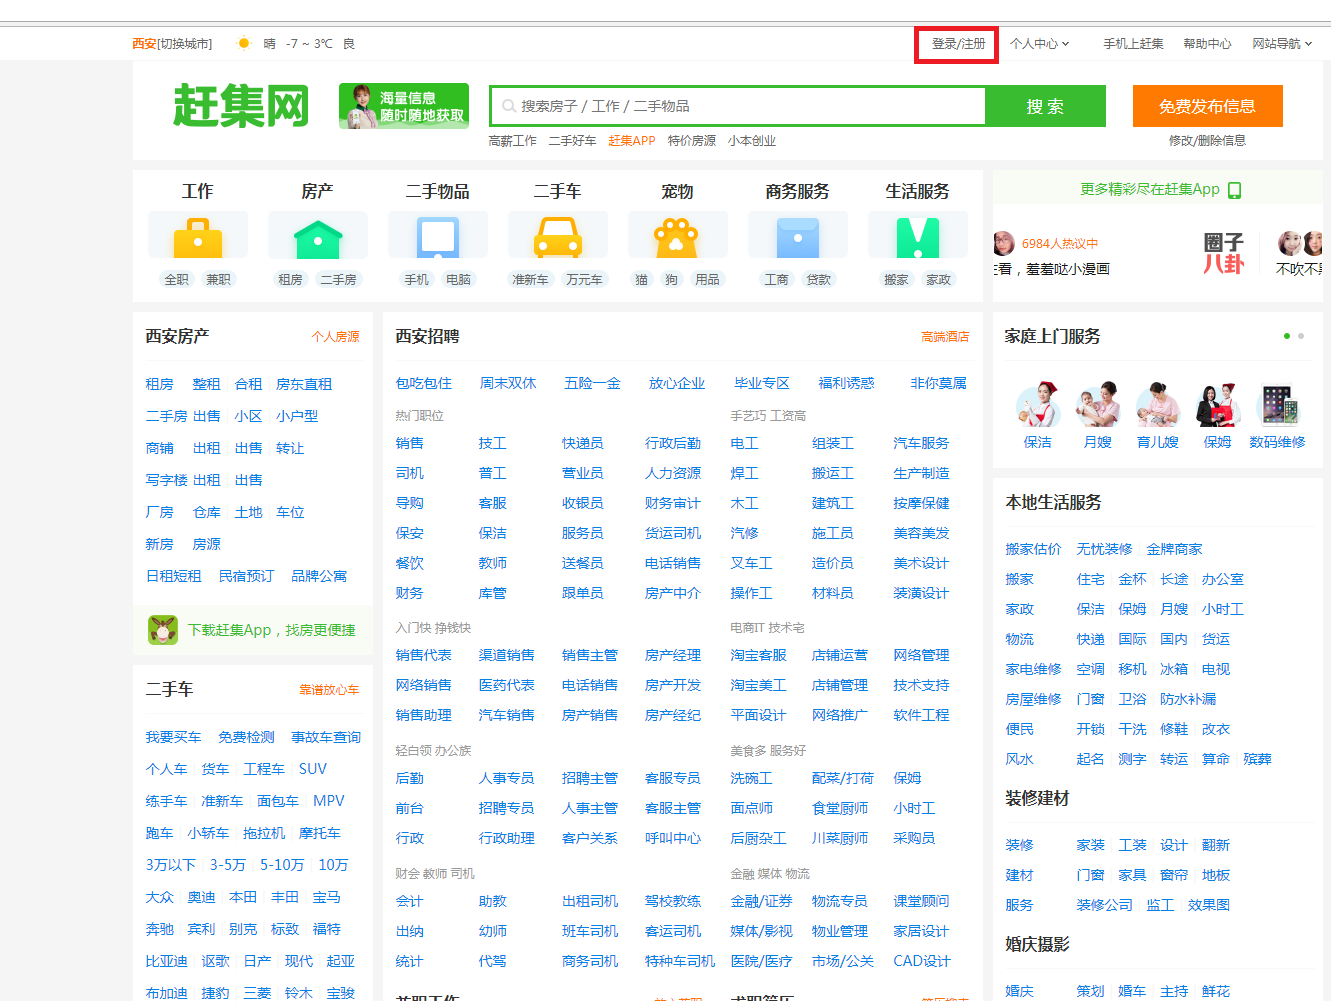Screen dimensions: 1331x1001
Task: Select the green first carousel dot indicator
Action: tap(1287, 336)
